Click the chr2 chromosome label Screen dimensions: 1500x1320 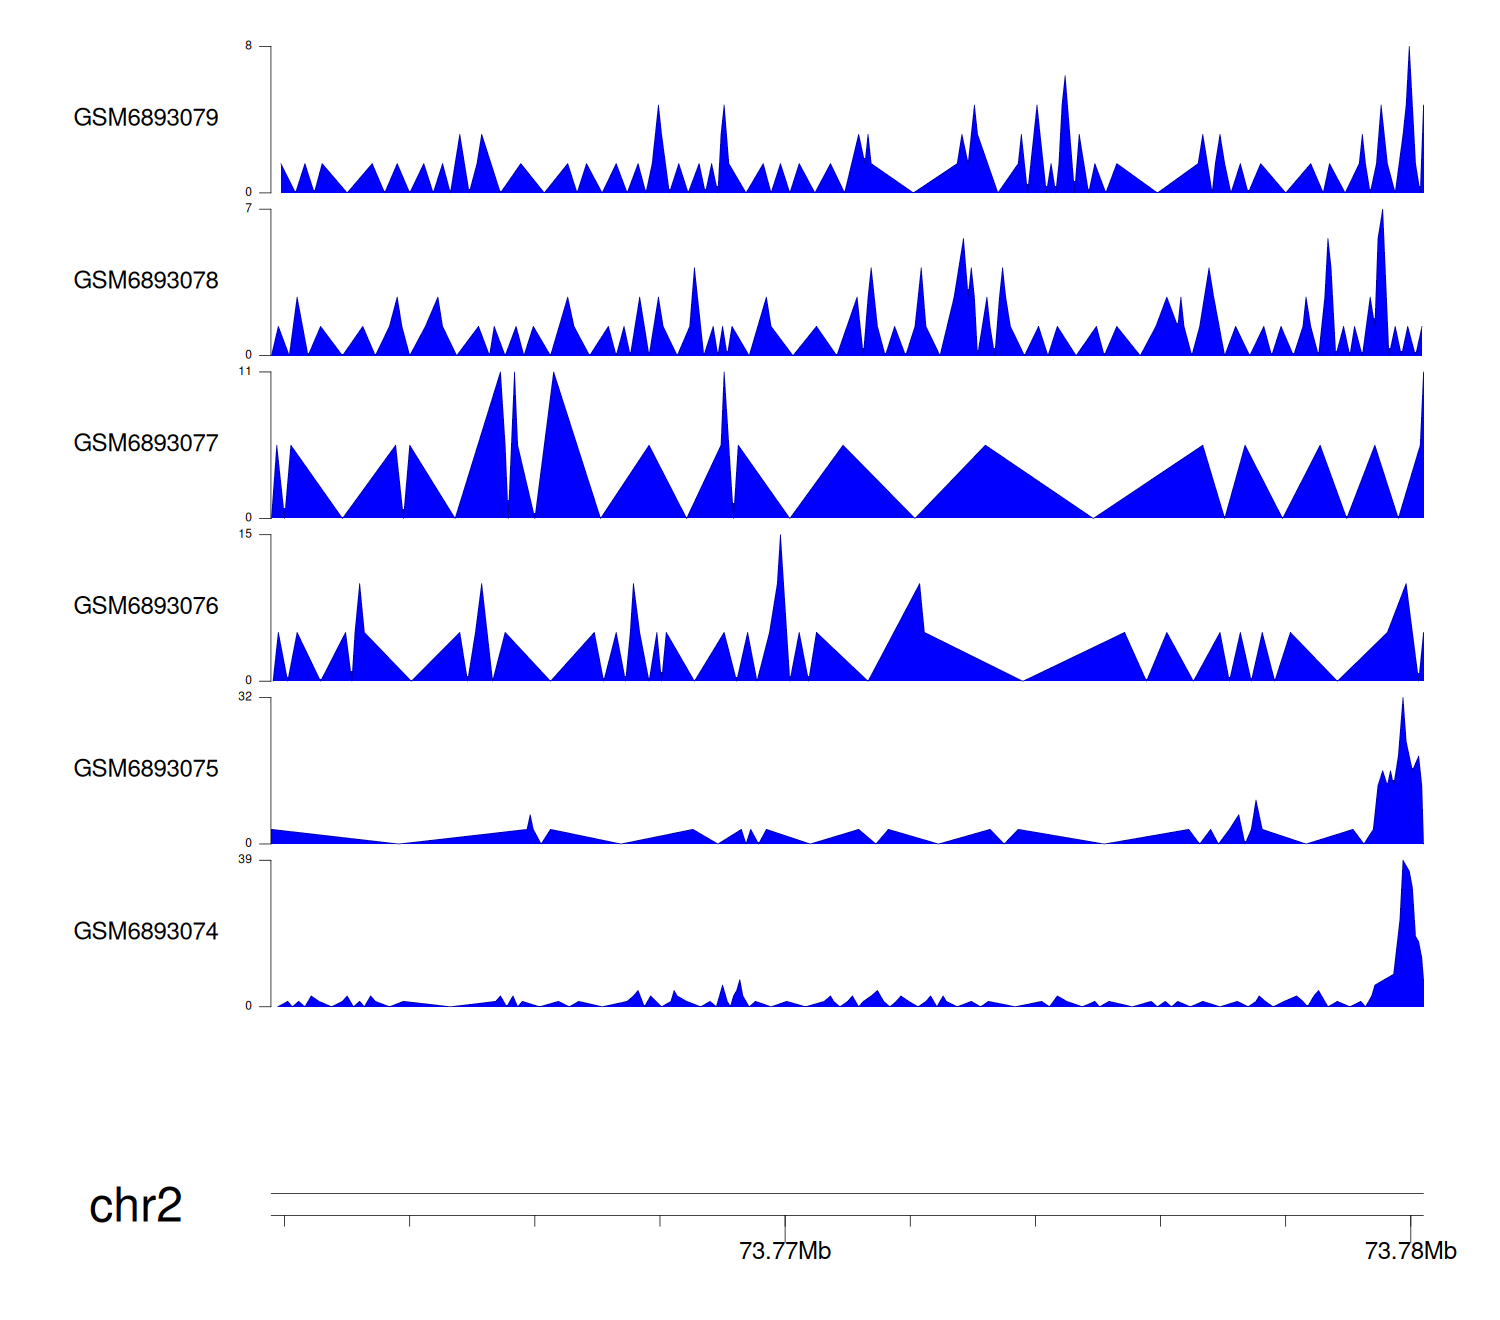tap(136, 1206)
